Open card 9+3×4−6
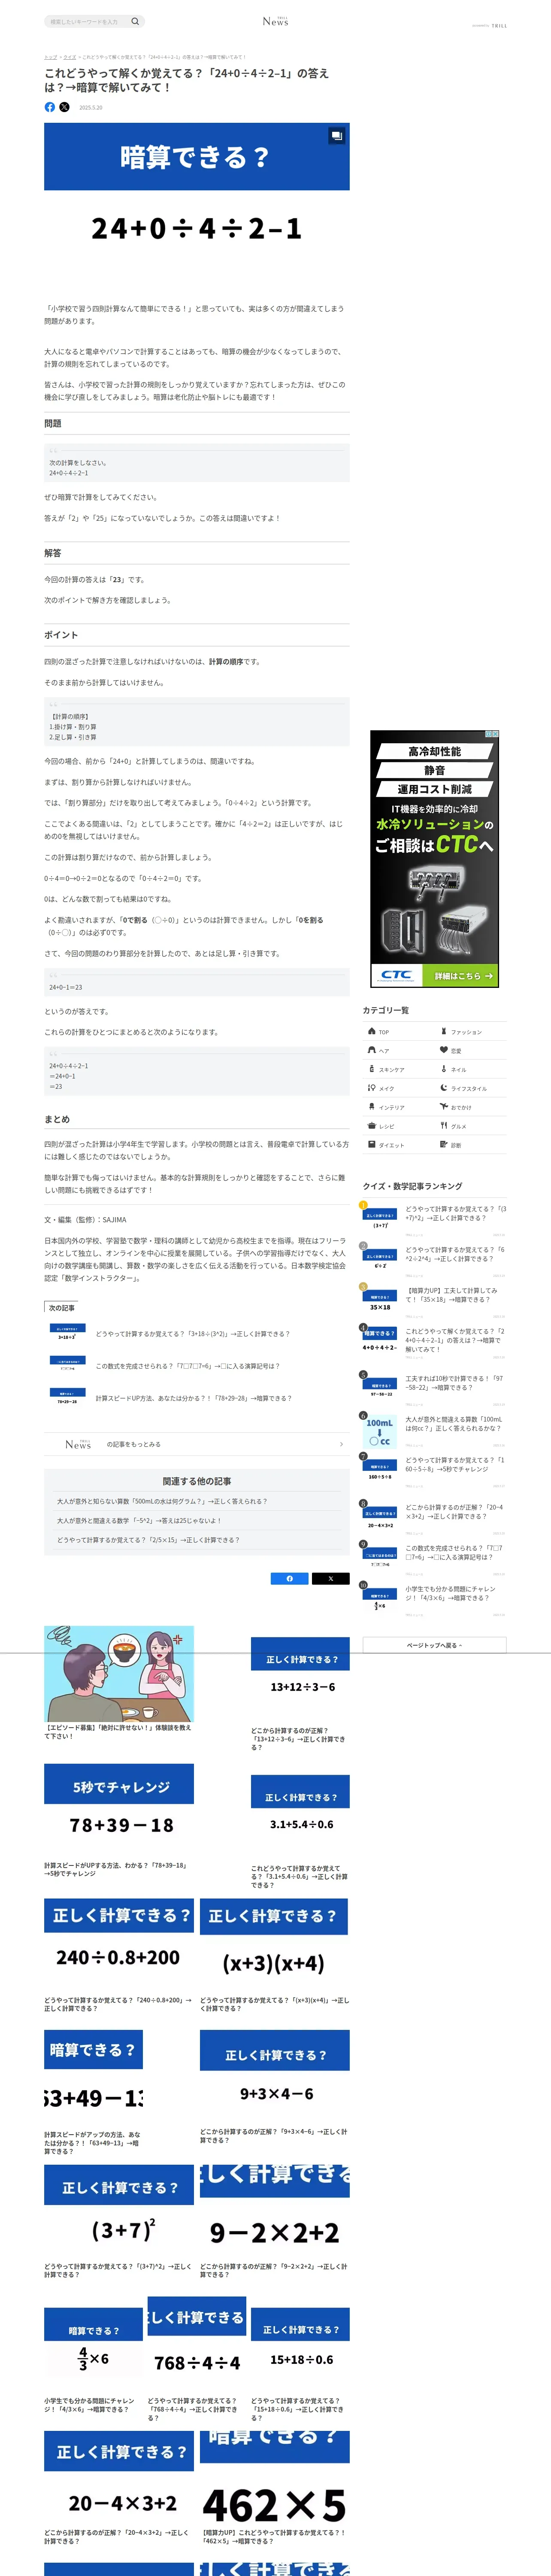The image size is (551, 2576). [x=275, y=2088]
